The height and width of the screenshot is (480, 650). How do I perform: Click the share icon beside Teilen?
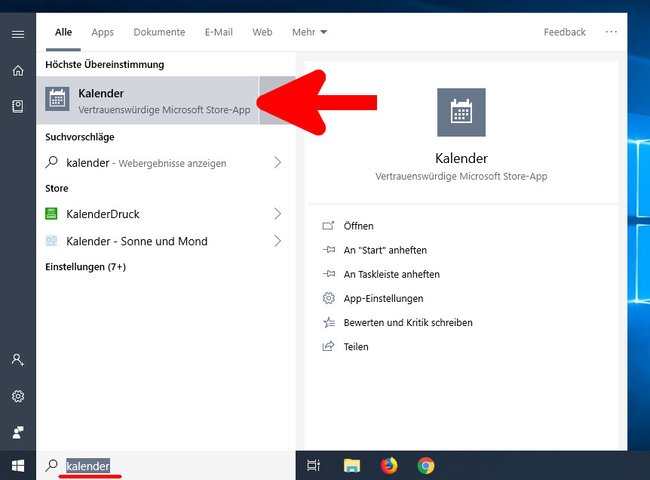point(328,346)
